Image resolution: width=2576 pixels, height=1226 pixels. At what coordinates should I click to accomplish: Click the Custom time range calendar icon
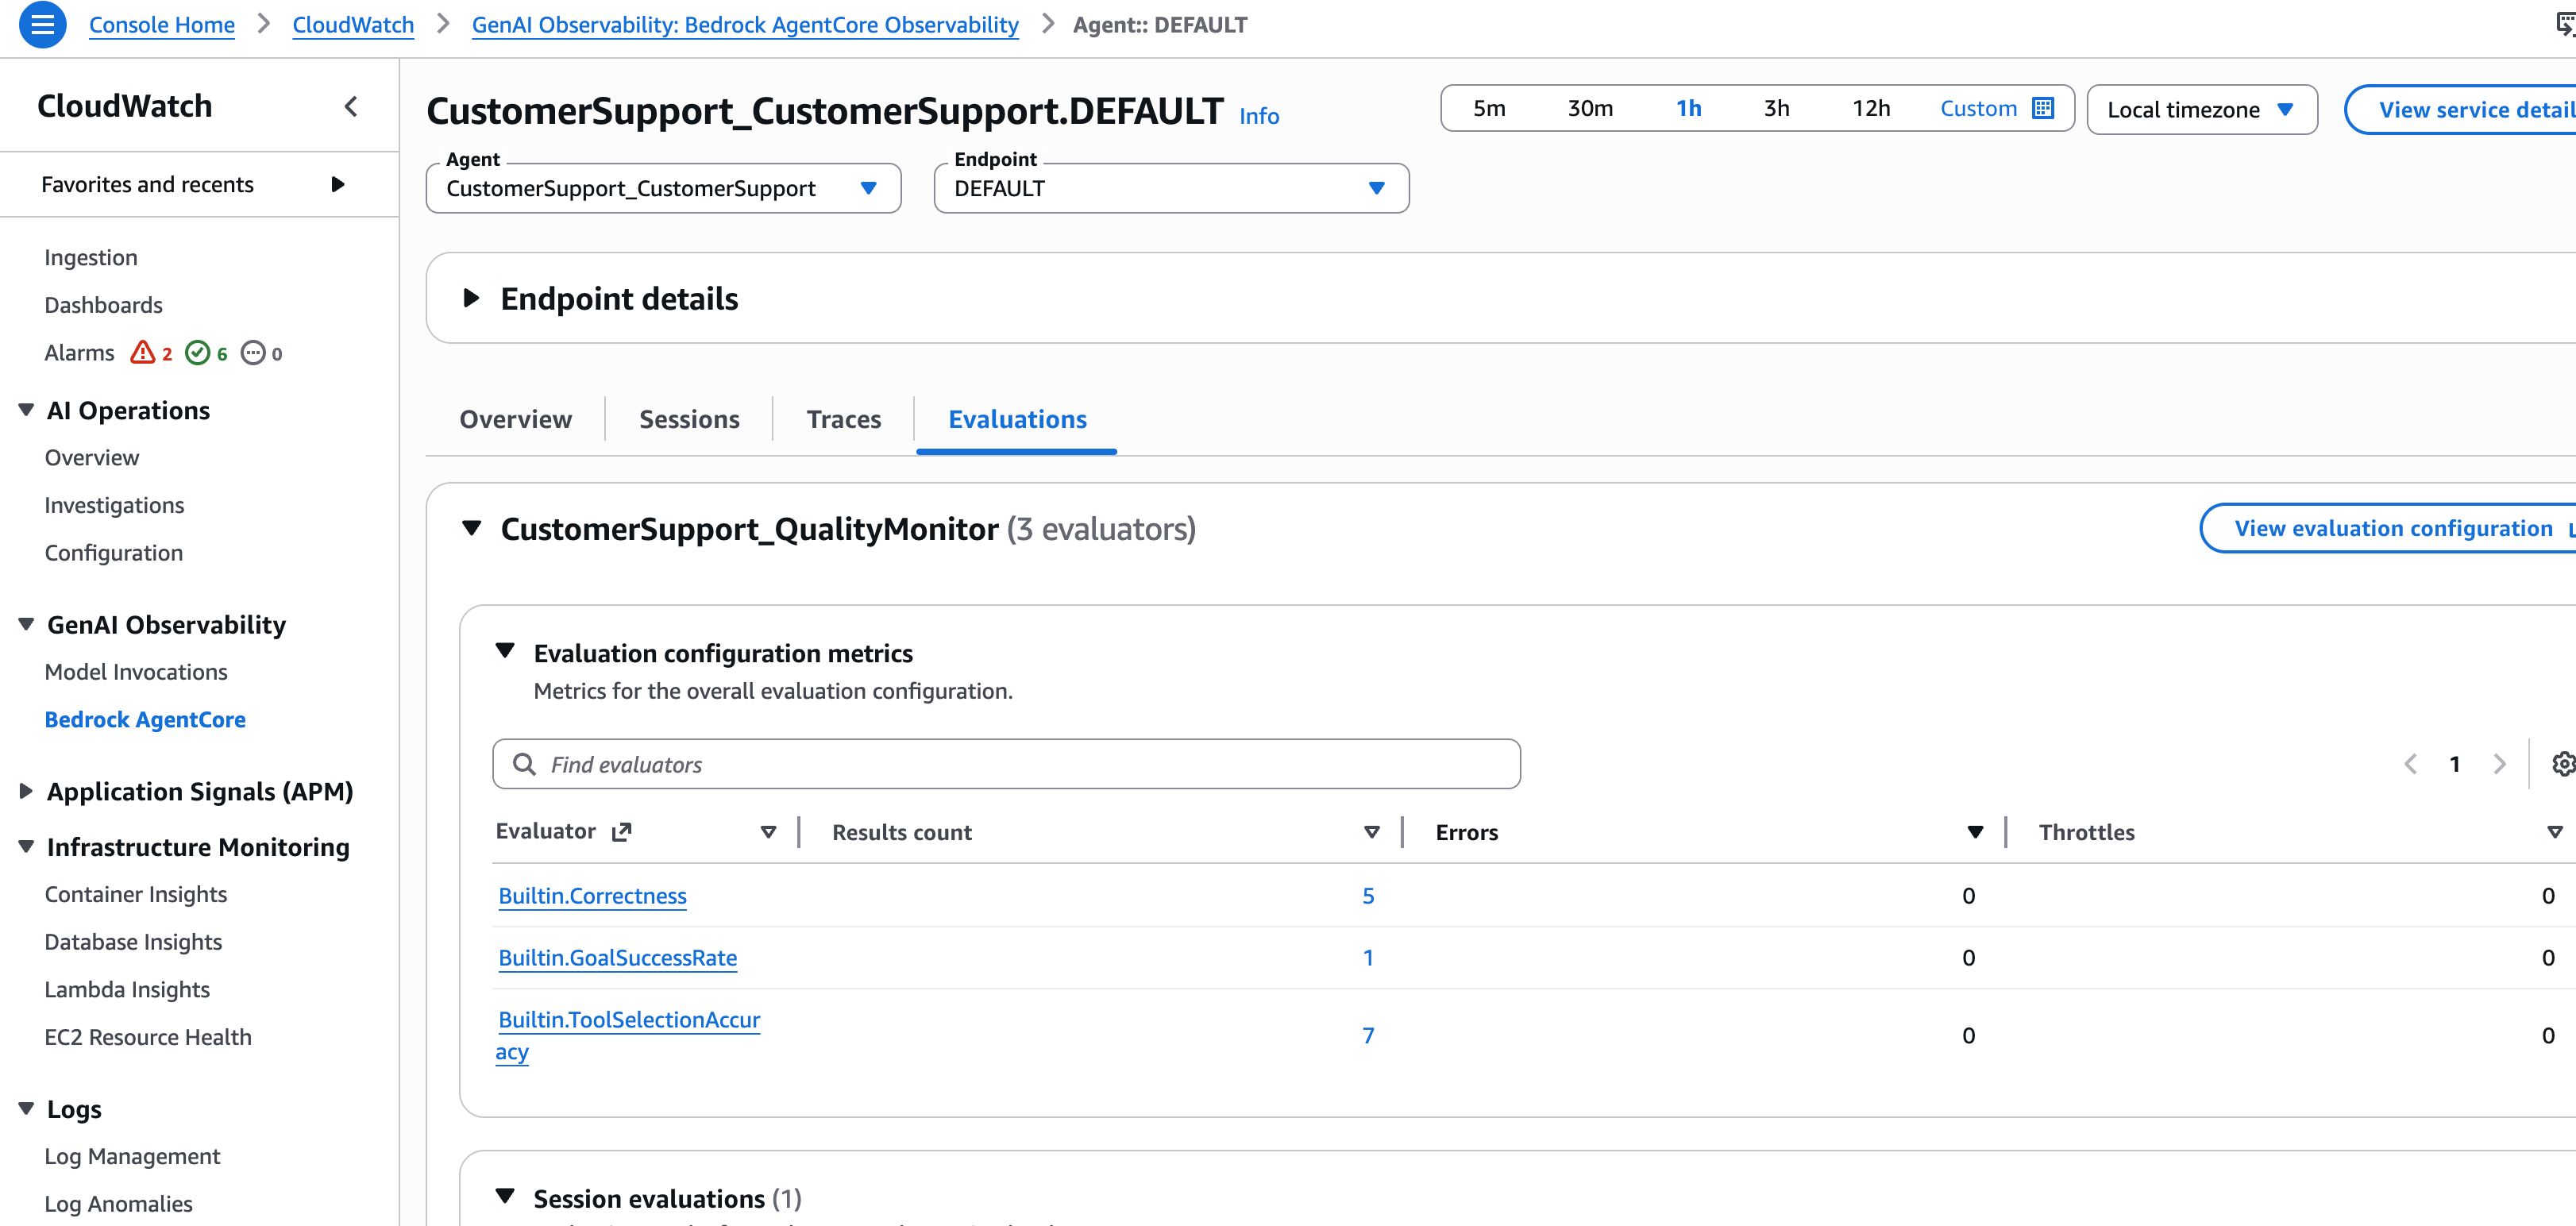coord(2043,108)
